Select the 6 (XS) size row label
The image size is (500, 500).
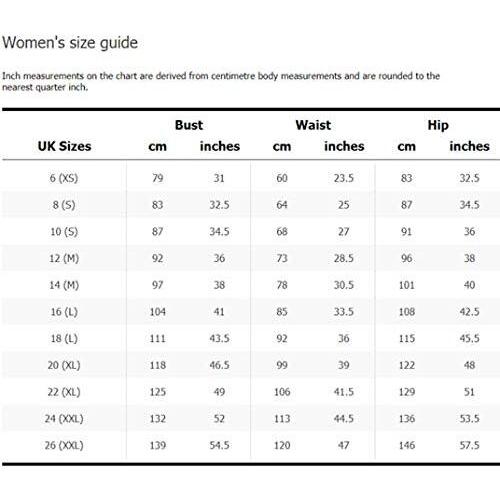(64, 178)
